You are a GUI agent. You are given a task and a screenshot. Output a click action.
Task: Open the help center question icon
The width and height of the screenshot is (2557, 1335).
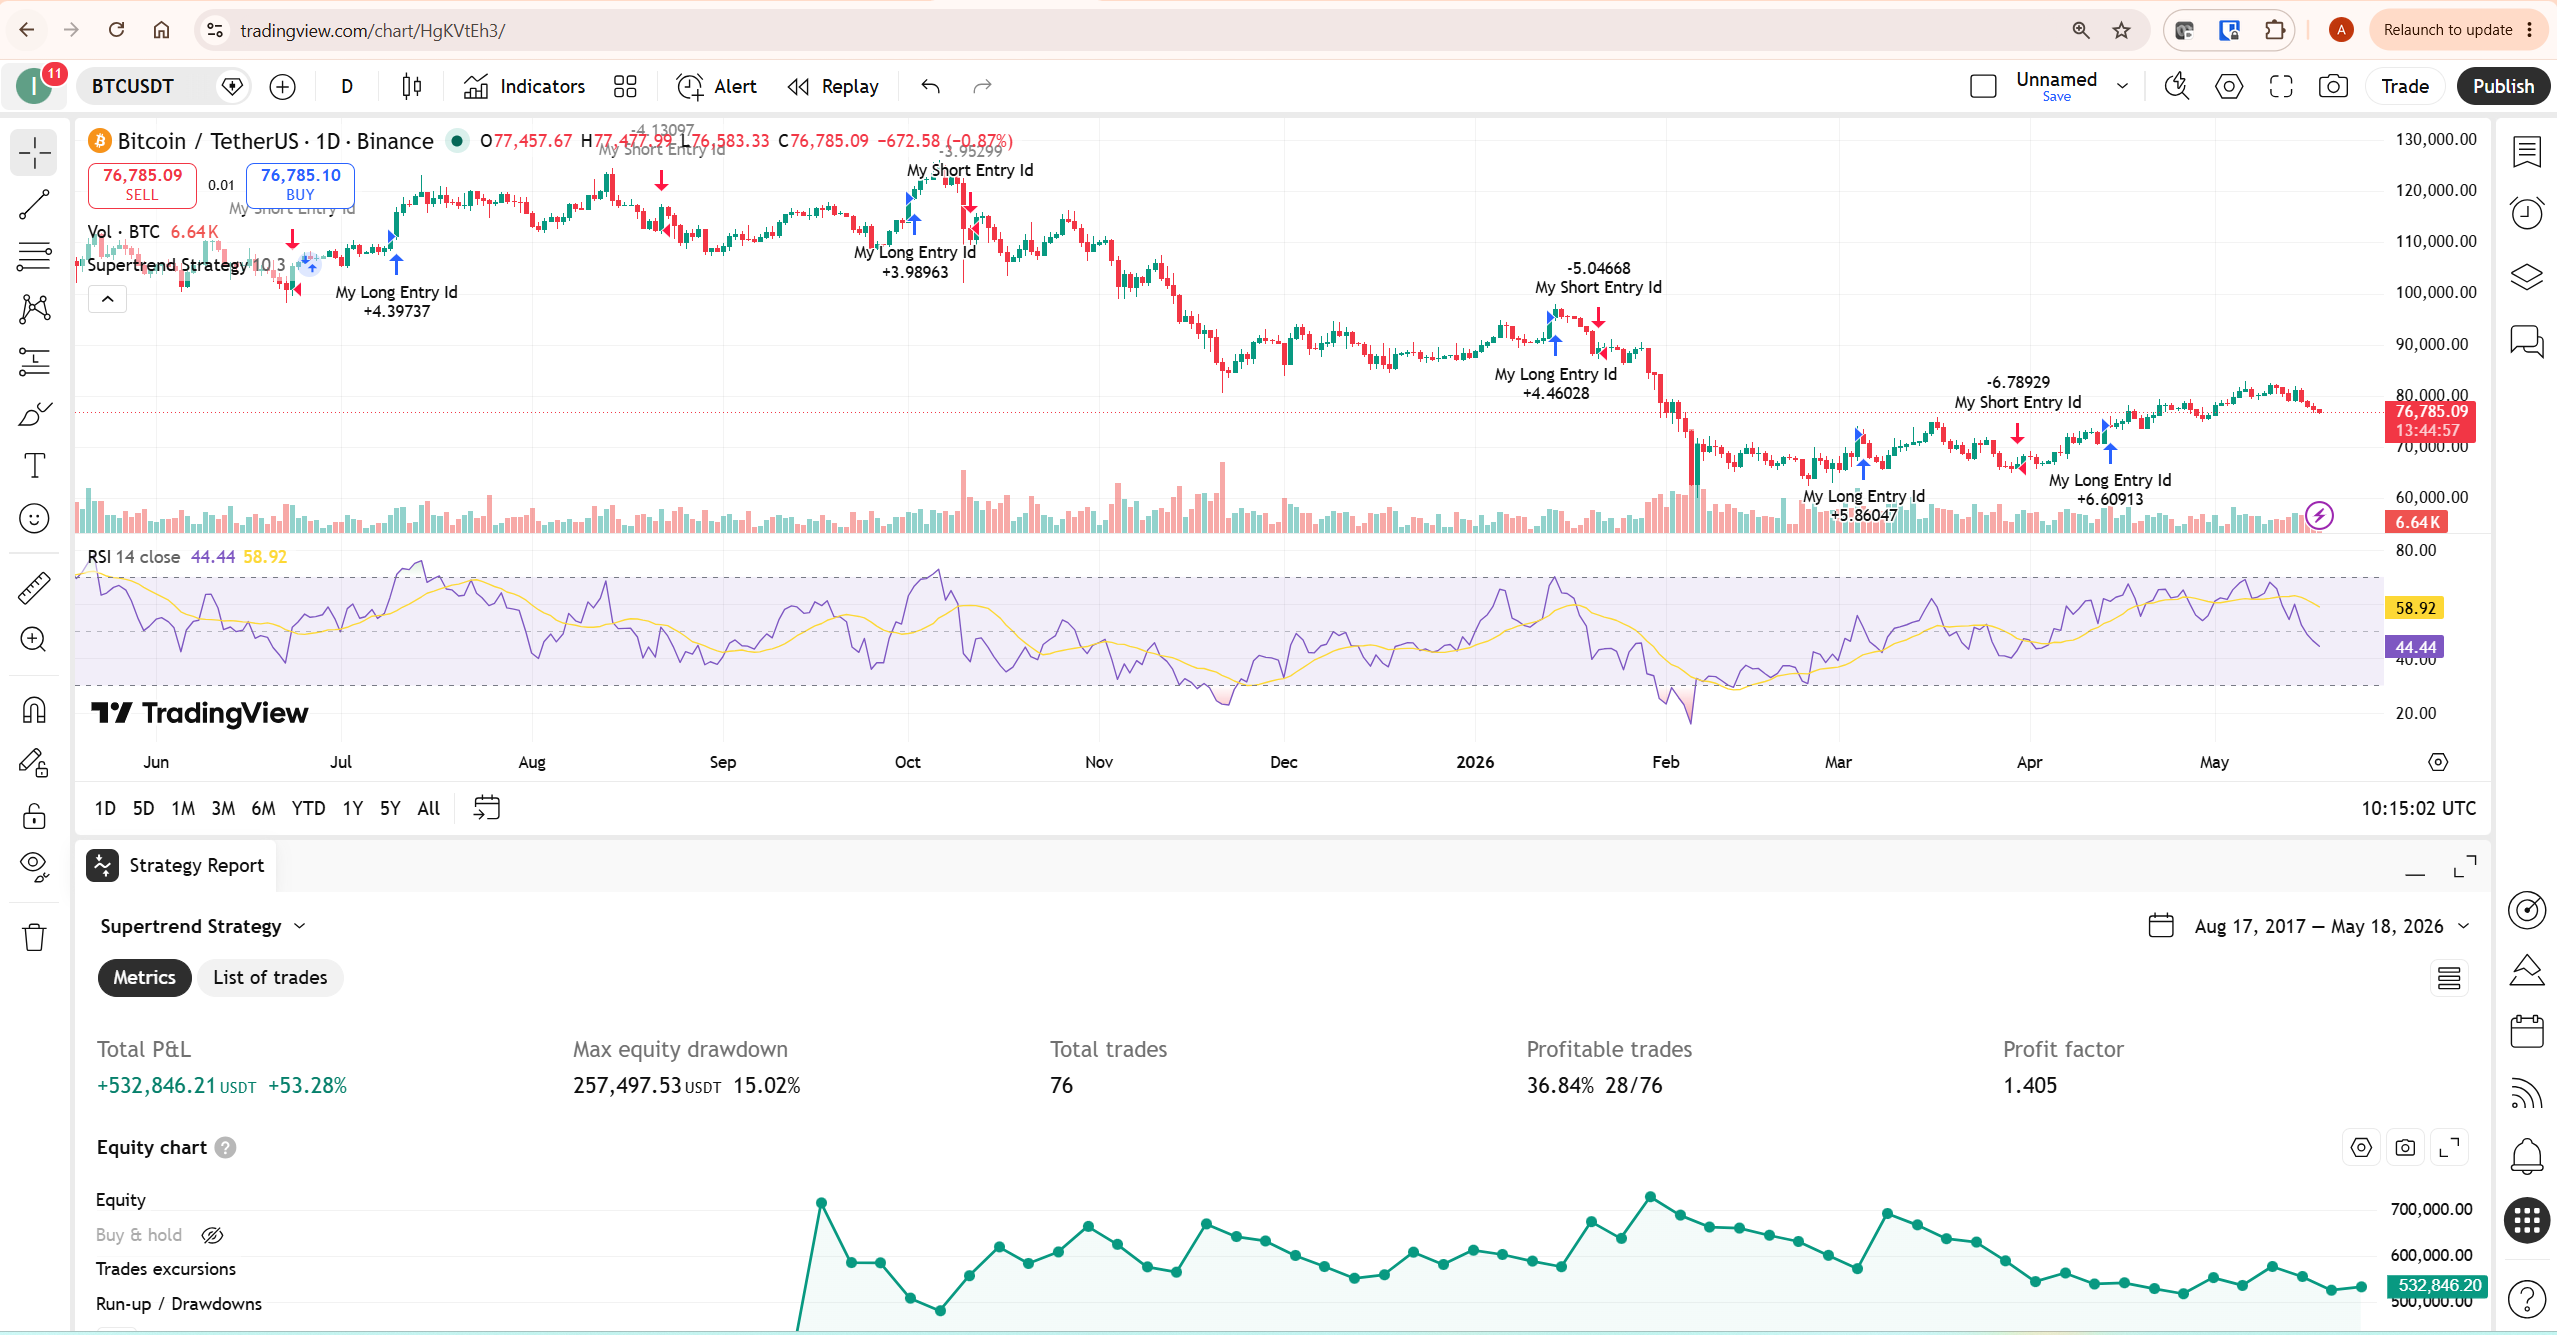2527,1299
